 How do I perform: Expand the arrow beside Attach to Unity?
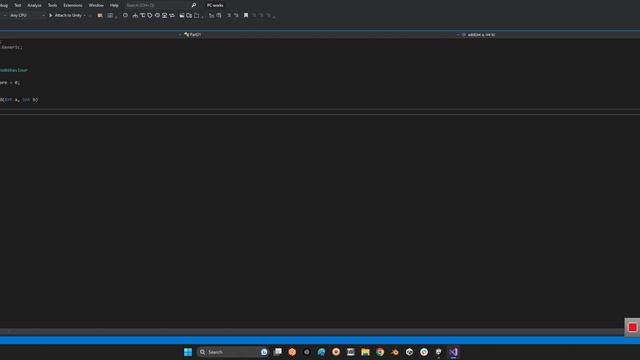pos(85,16)
